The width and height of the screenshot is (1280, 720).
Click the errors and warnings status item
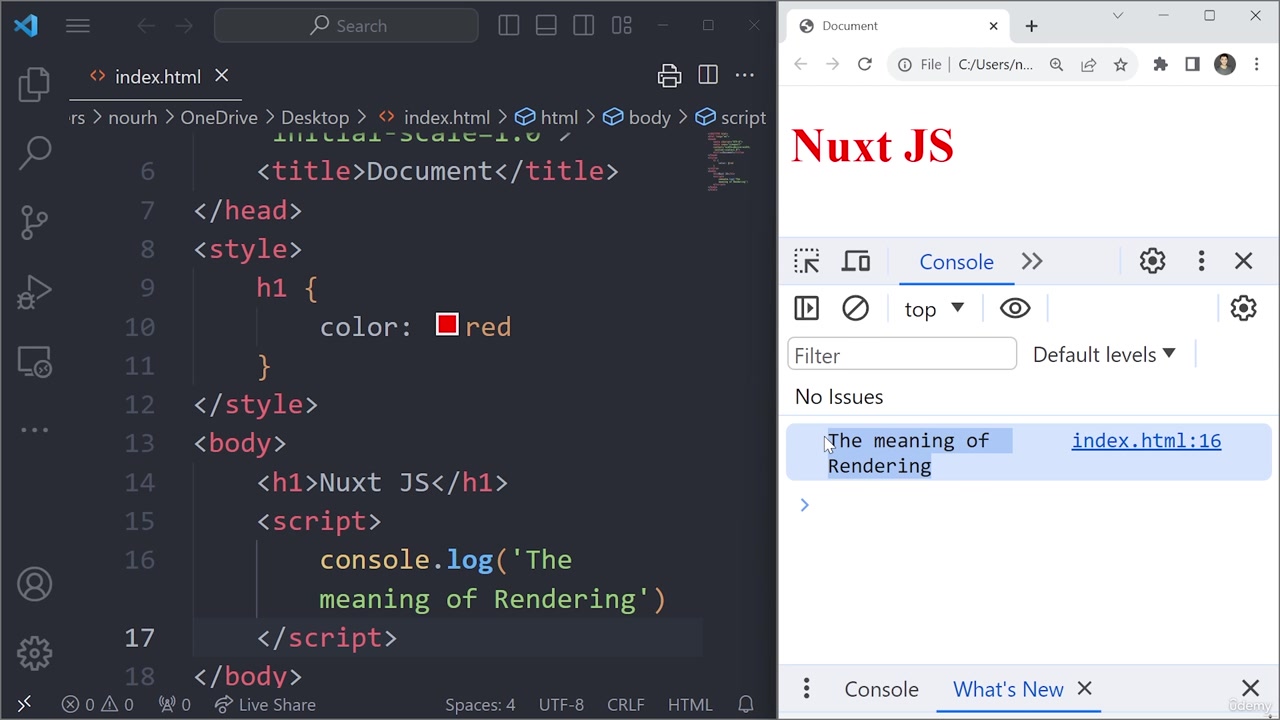pyautogui.click(x=97, y=705)
